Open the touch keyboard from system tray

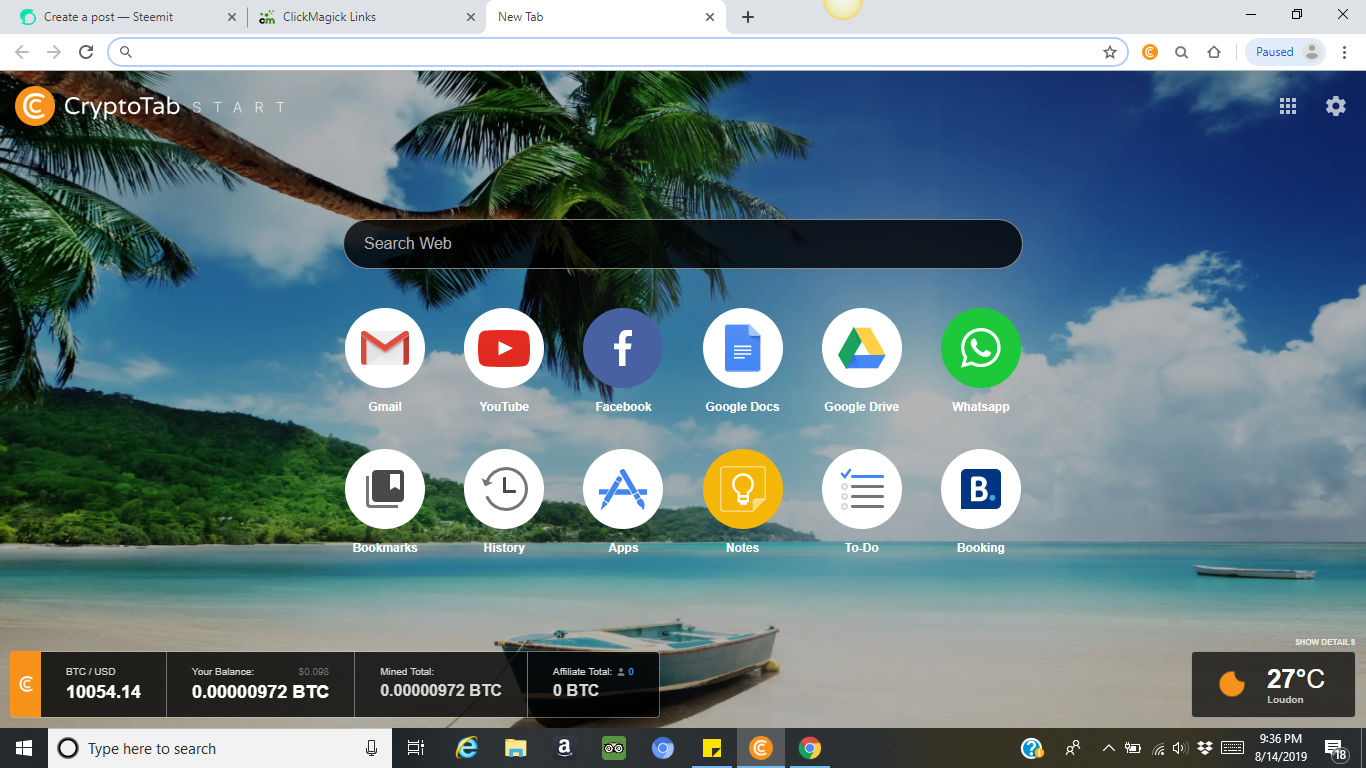[1232, 748]
